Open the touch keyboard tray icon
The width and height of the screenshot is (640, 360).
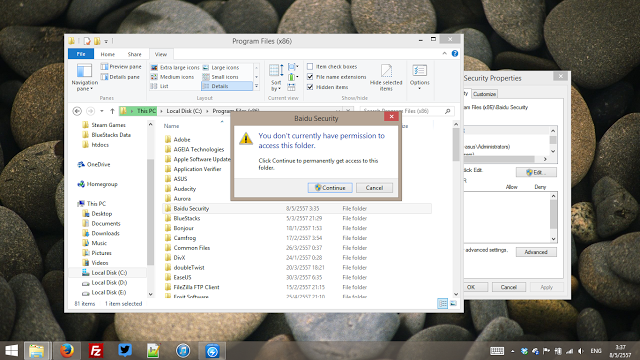(x=497, y=351)
